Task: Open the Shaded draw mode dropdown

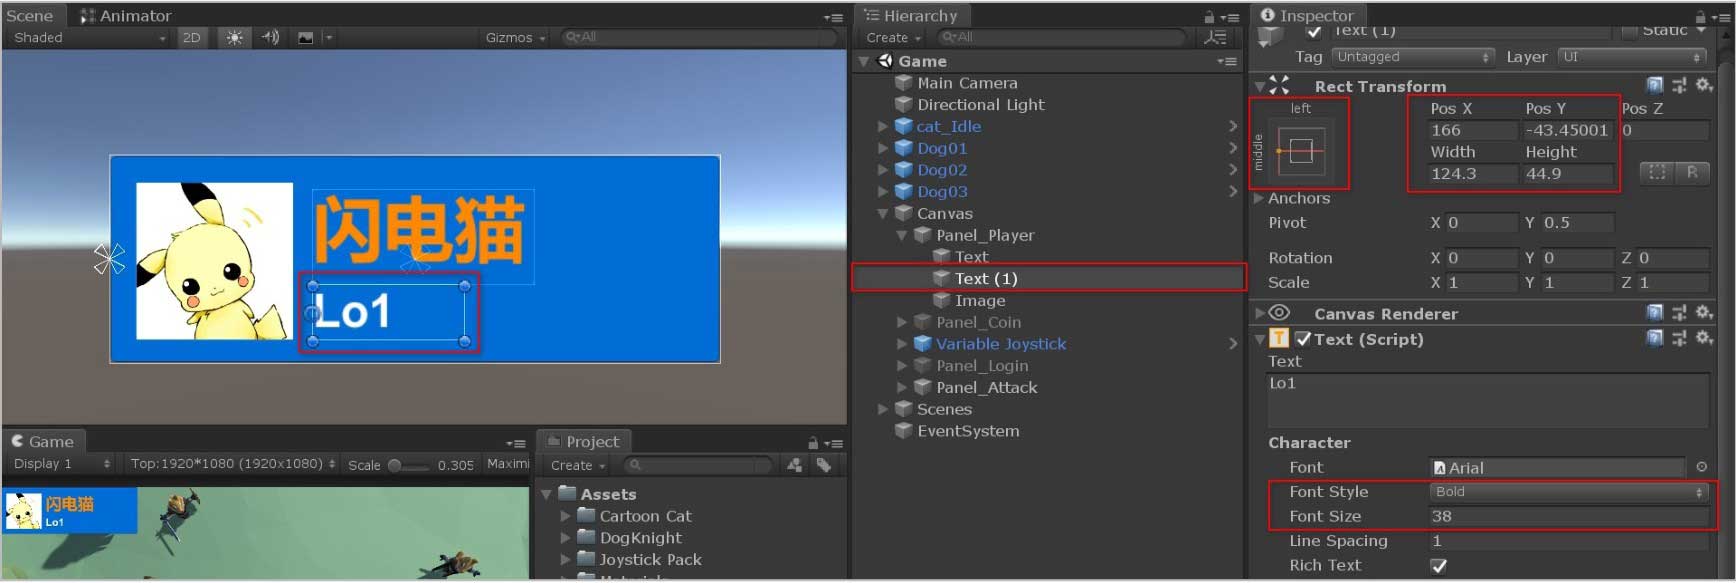Action: click(88, 37)
